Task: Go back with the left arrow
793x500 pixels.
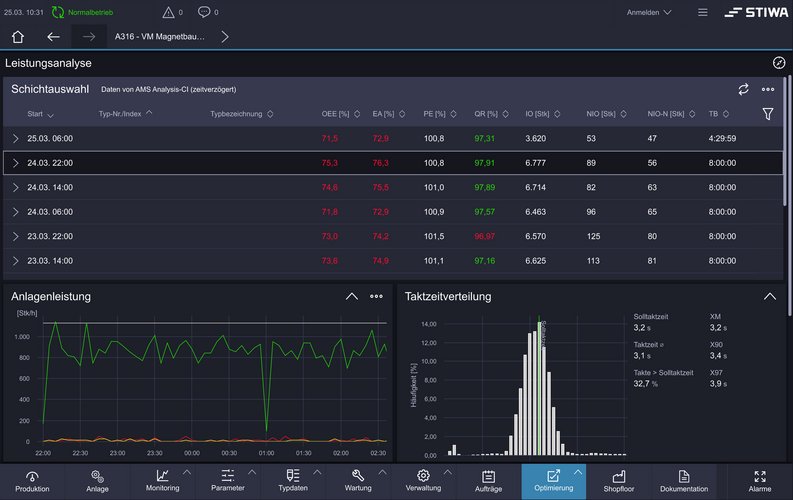Action: [54, 37]
